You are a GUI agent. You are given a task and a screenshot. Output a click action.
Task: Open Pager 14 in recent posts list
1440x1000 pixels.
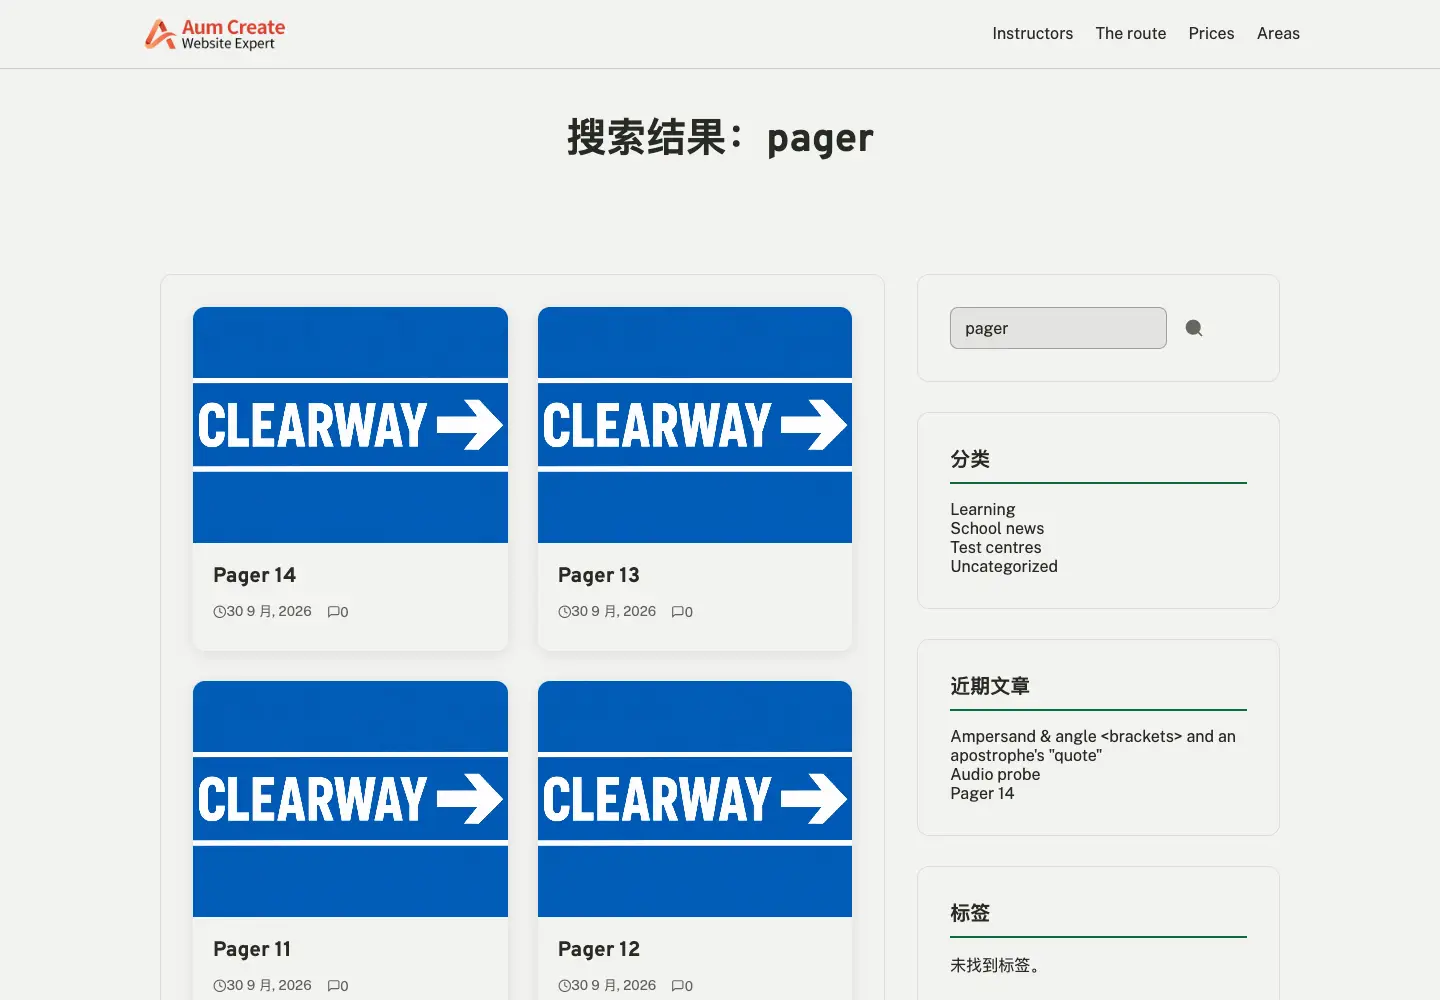pos(982,794)
